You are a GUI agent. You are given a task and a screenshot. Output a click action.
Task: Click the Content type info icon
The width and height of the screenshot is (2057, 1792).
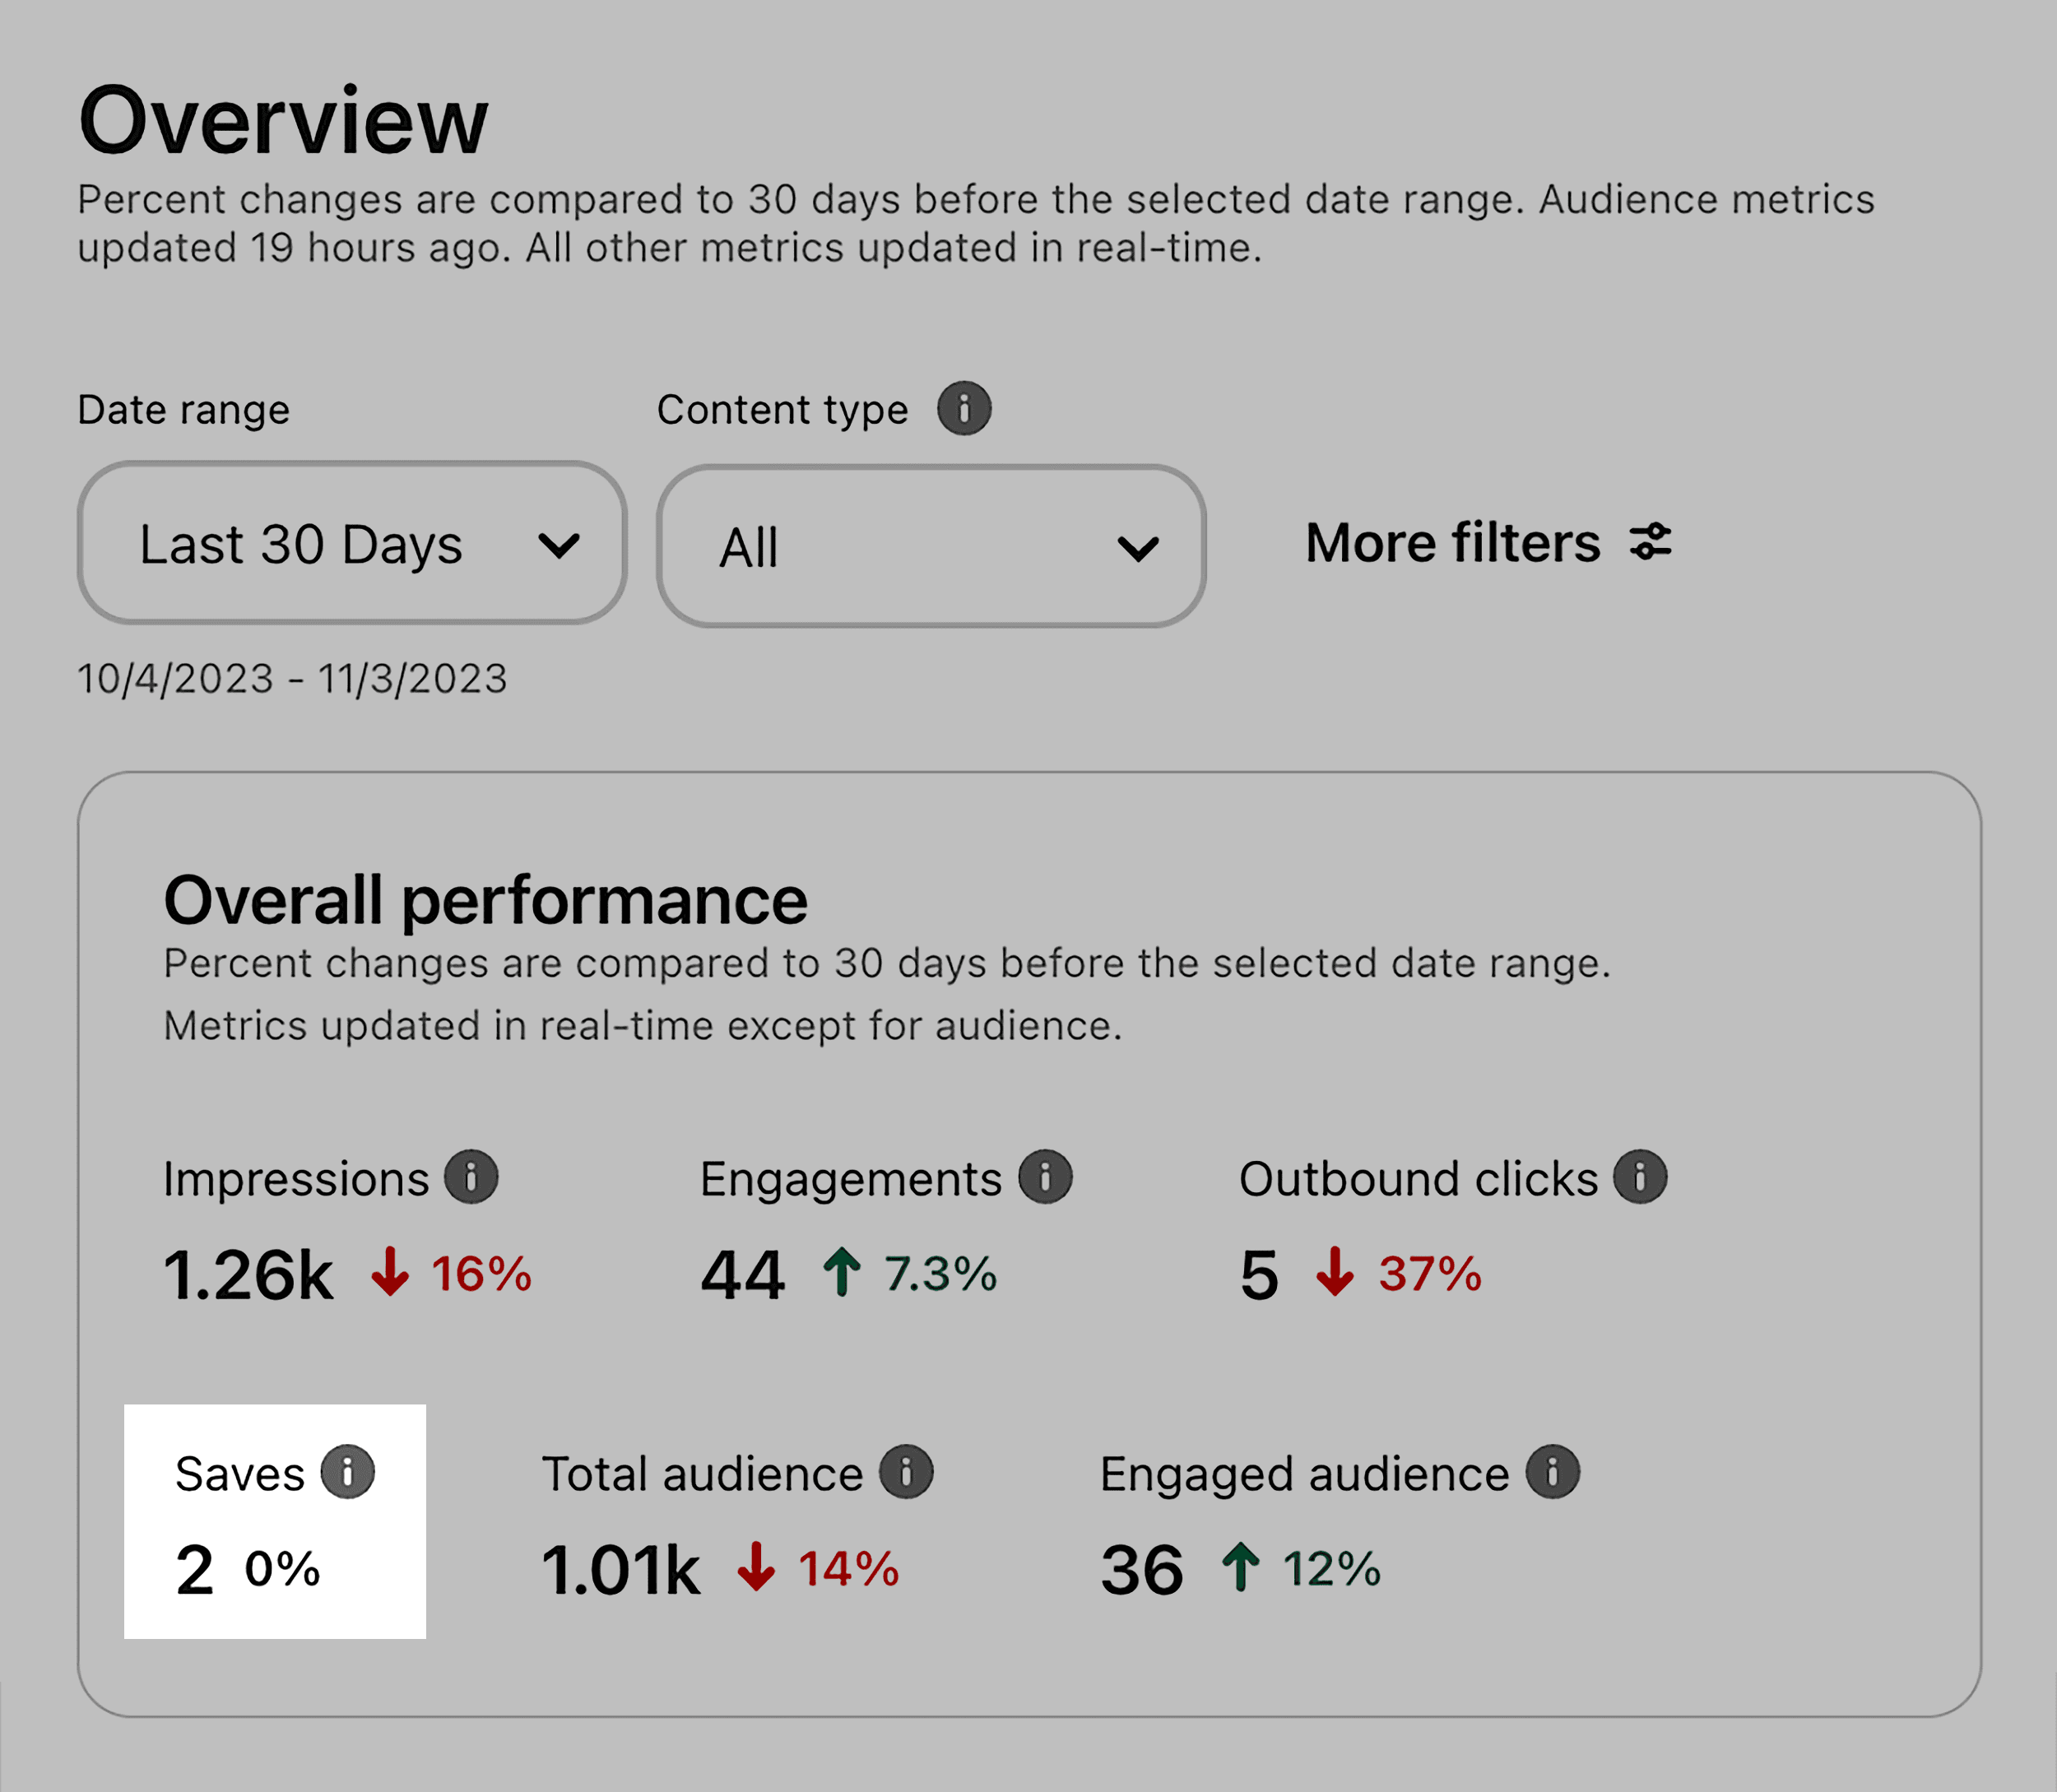(x=966, y=407)
